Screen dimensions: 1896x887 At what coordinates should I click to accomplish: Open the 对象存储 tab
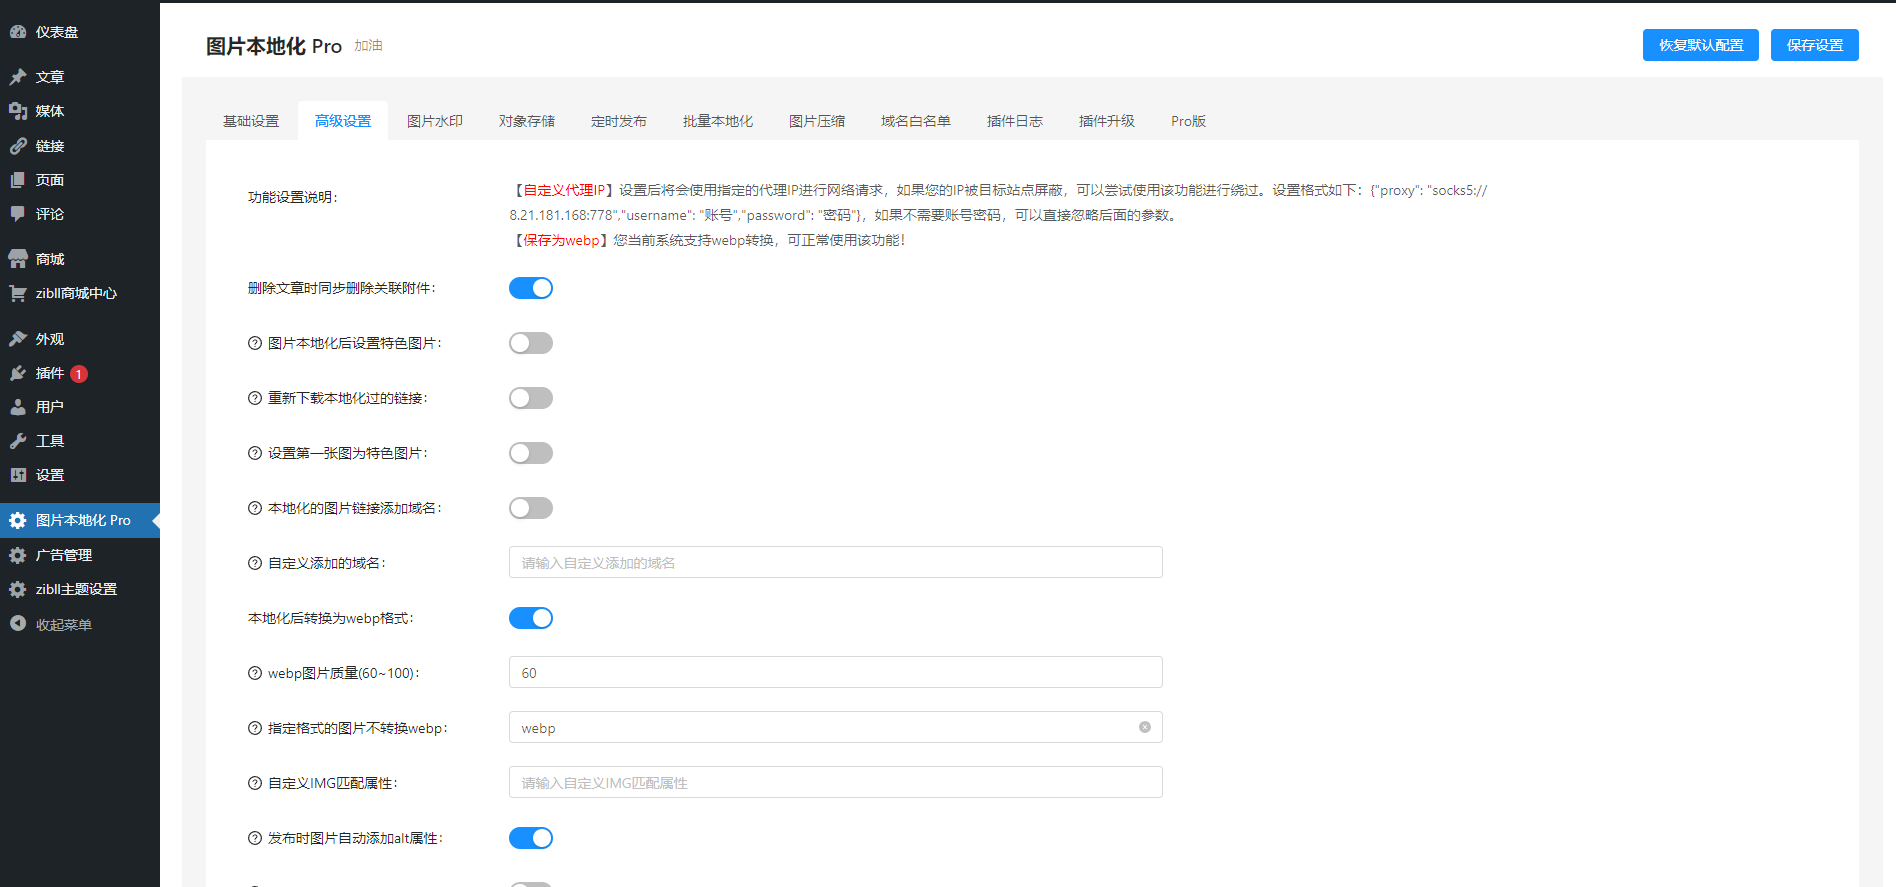click(x=527, y=121)
